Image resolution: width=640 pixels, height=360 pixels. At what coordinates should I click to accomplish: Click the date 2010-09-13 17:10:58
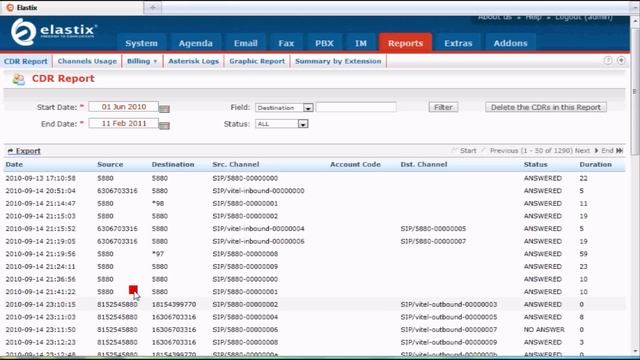click(x=40, y=178)
